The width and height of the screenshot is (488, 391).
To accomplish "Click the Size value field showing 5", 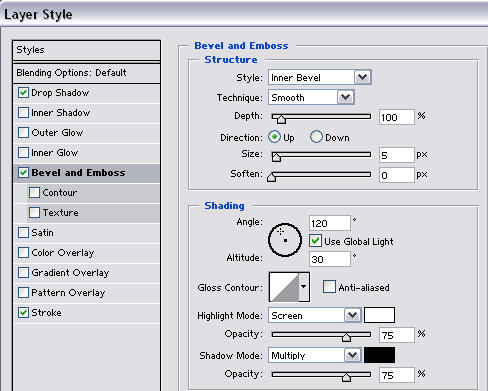I will tap(397, 155).
